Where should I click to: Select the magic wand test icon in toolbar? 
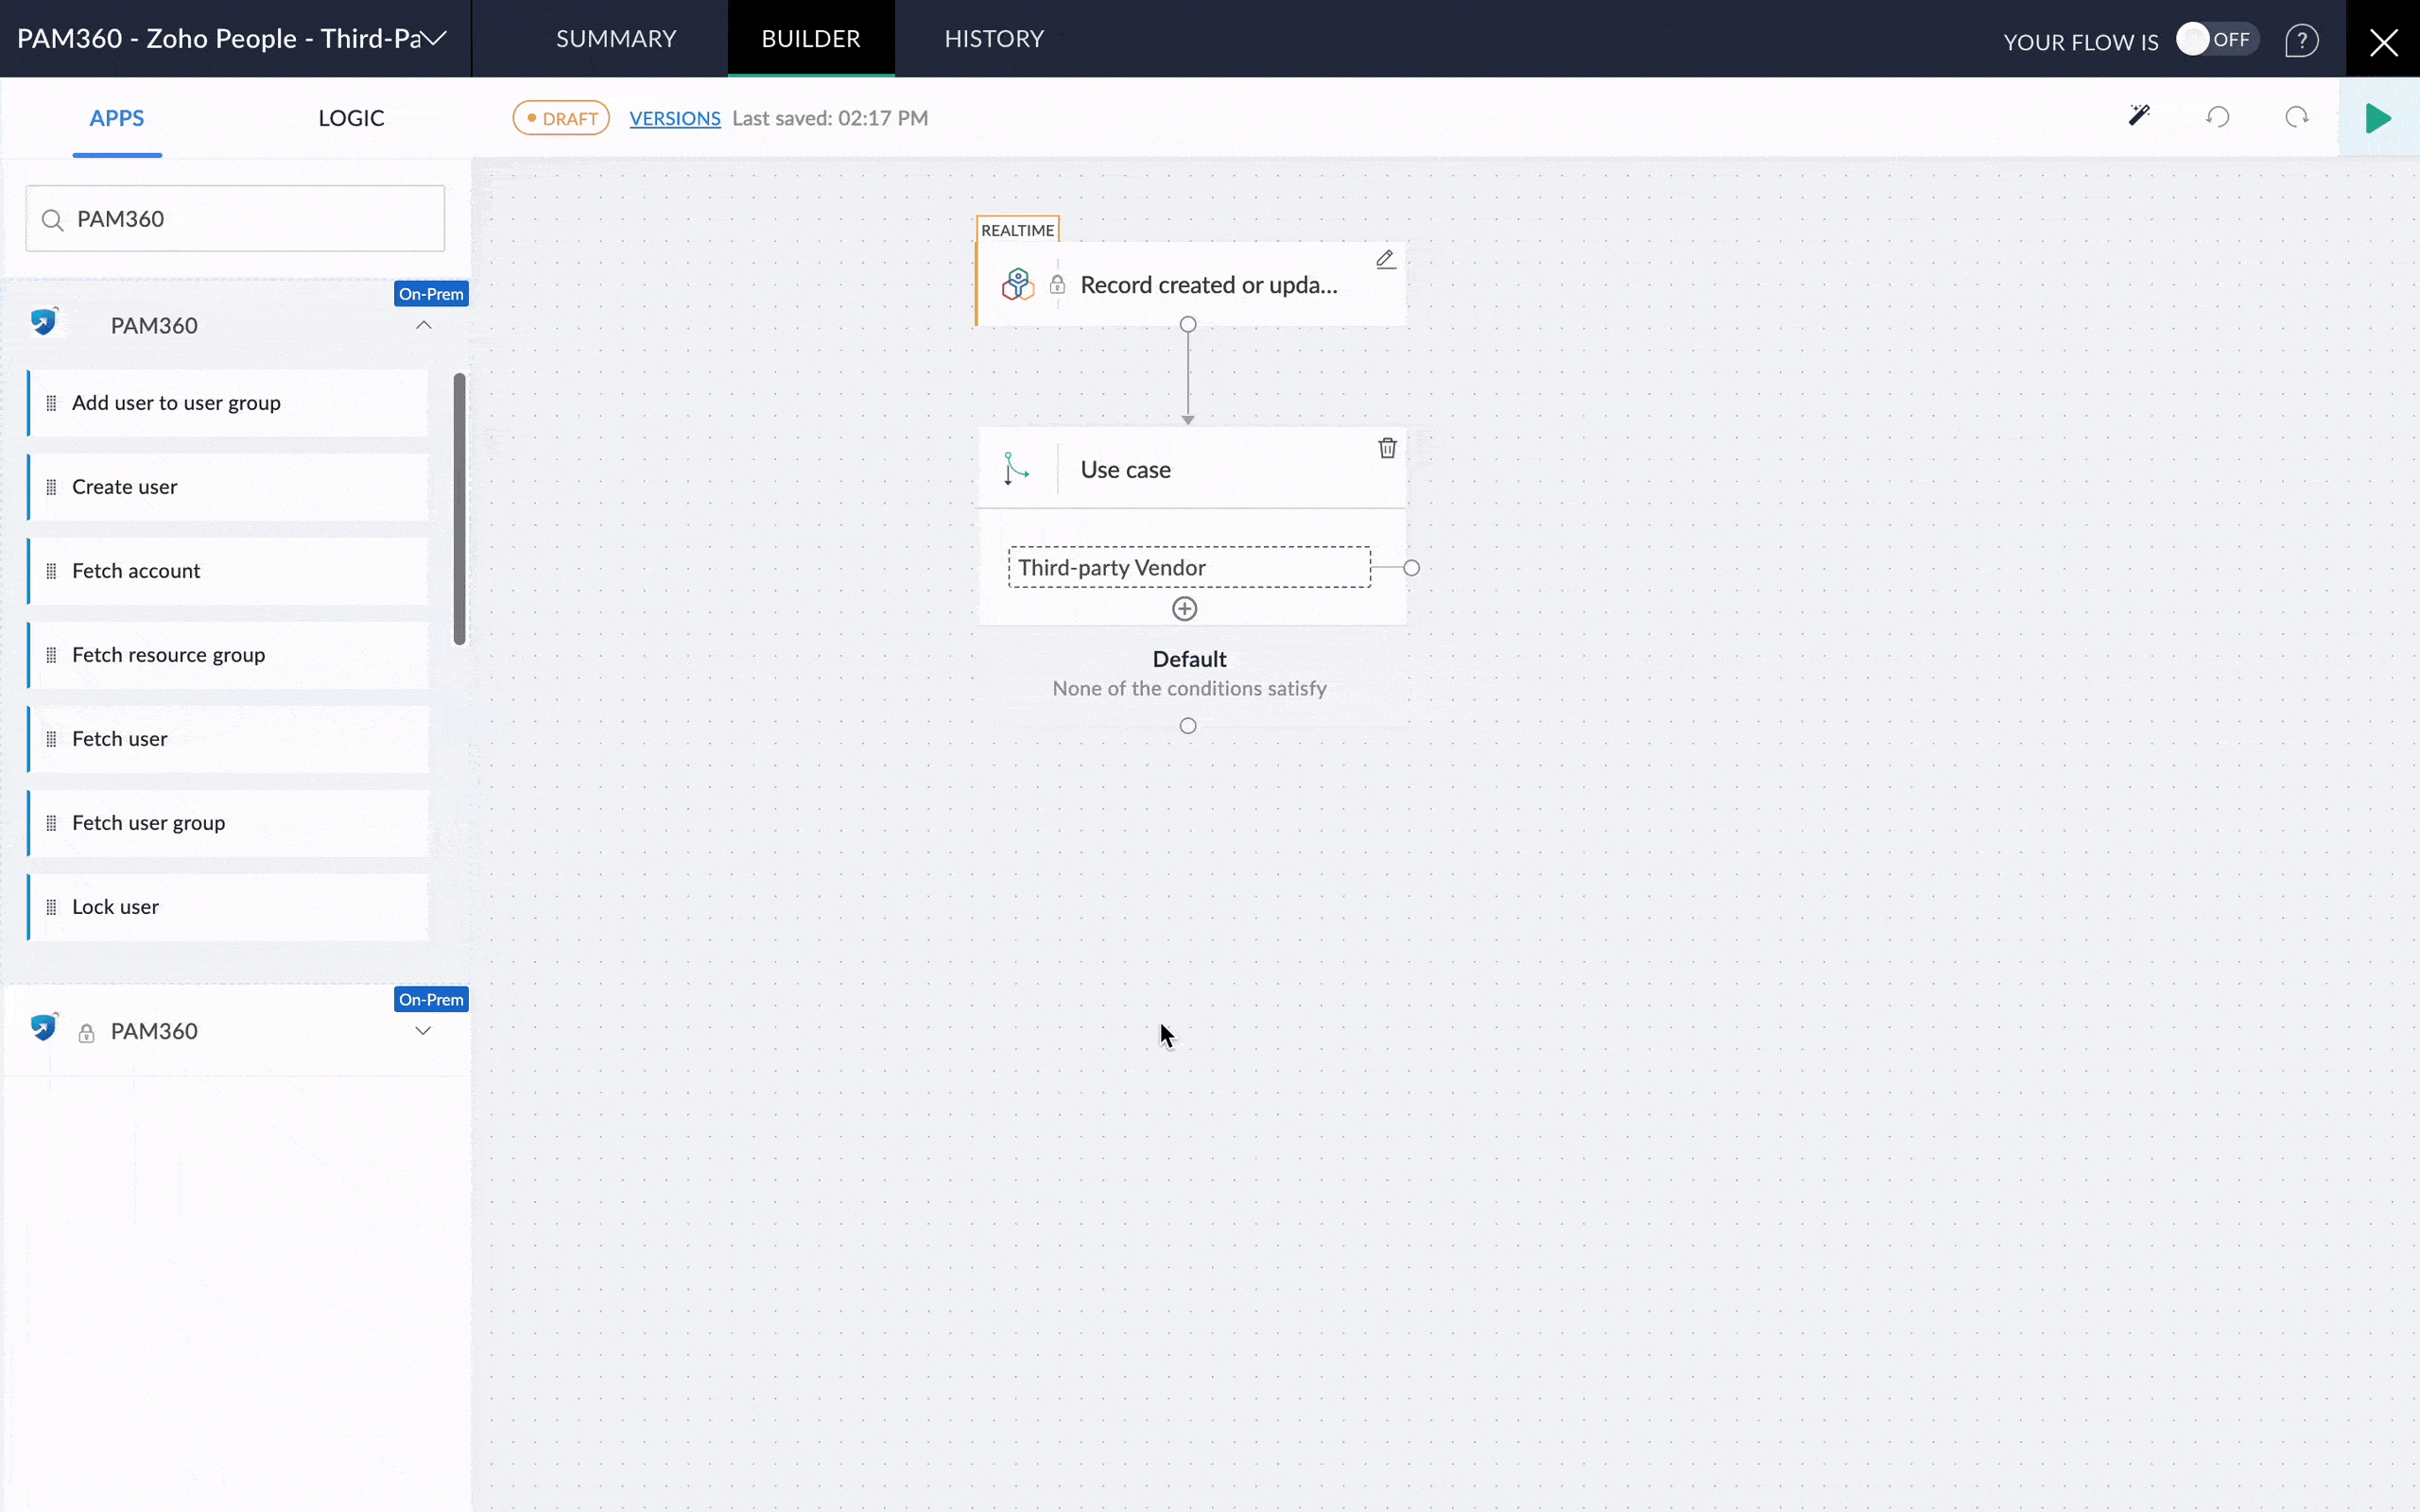pyautogui.click(x=2139, y=116)
